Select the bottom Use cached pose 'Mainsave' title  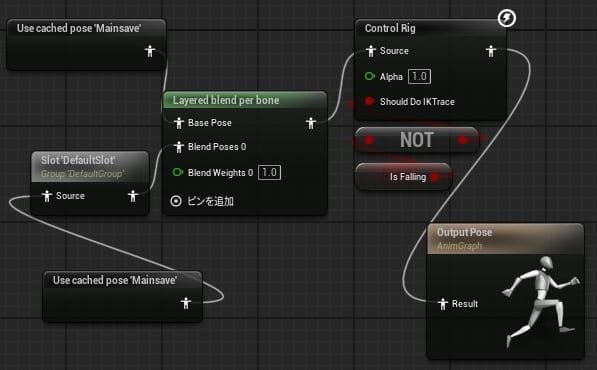(x=115, y=280)
